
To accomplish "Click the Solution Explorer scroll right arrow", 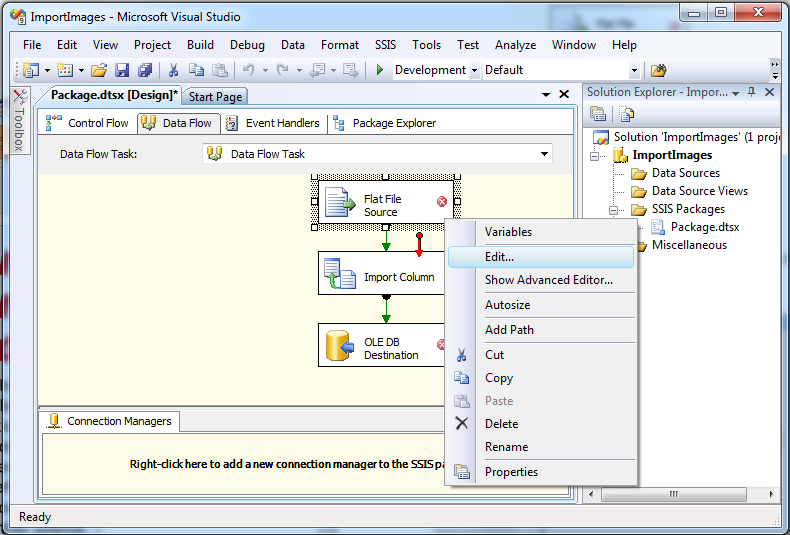I will click(771, 494).
